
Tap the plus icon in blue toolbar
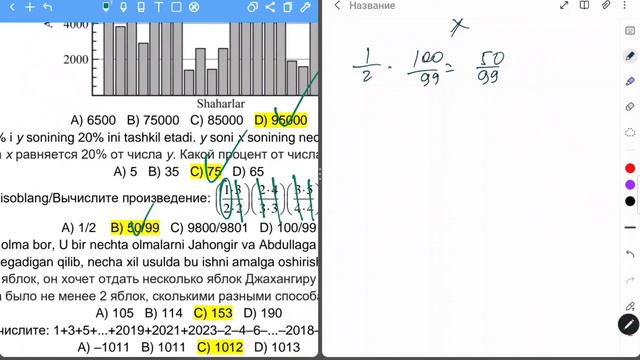(30, 7)
